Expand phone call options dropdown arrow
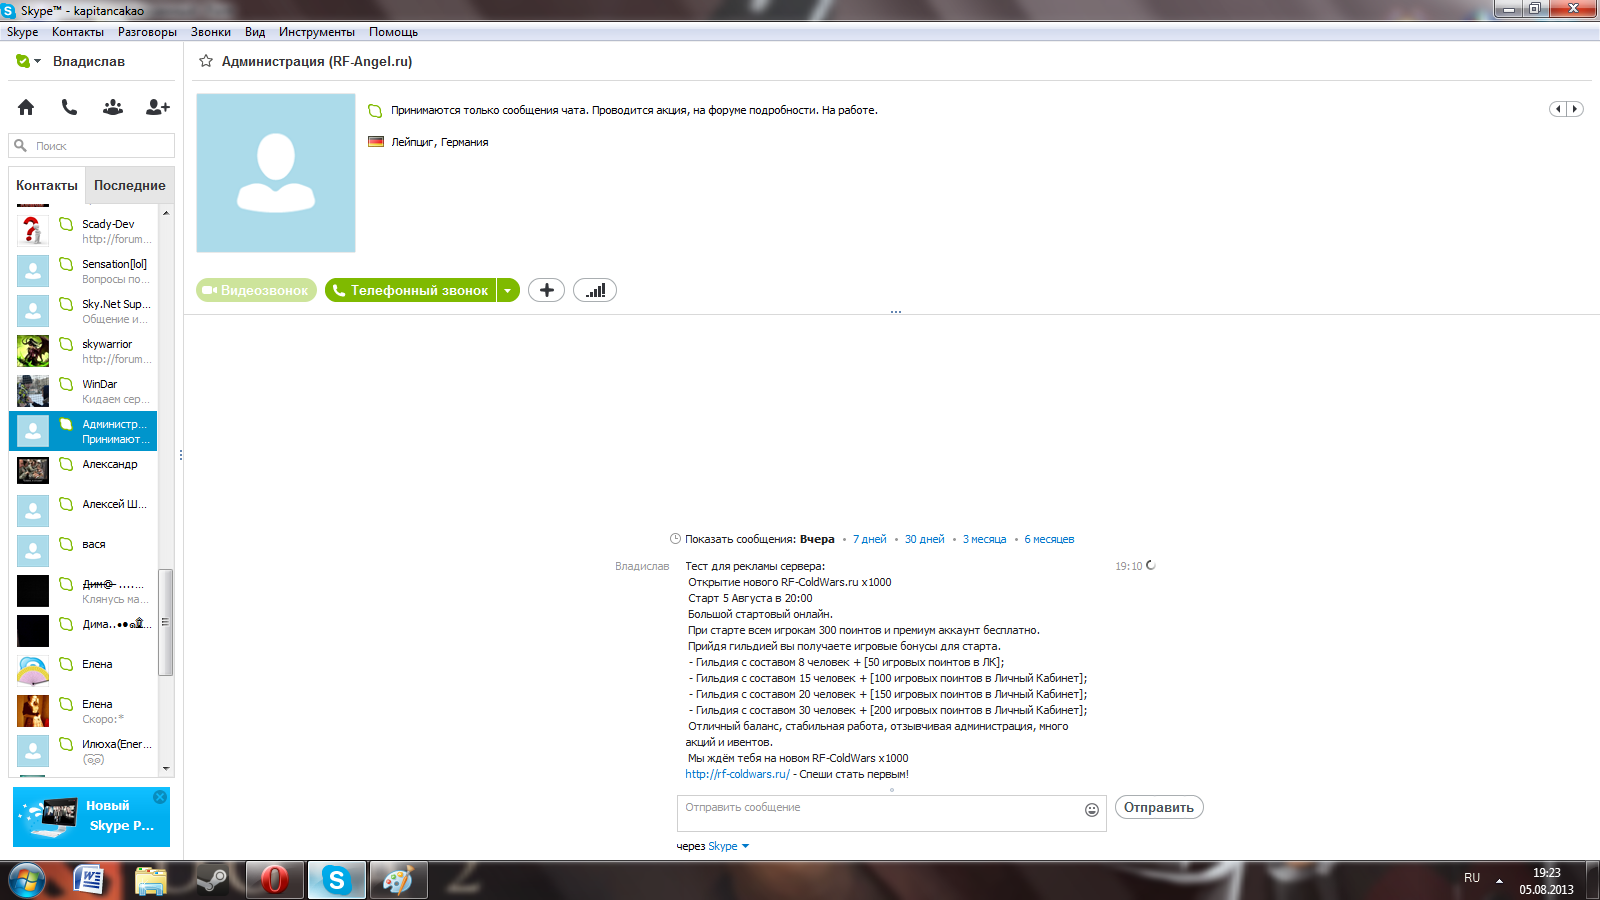This screenshot has width=1600, height=900. (508, 290)
